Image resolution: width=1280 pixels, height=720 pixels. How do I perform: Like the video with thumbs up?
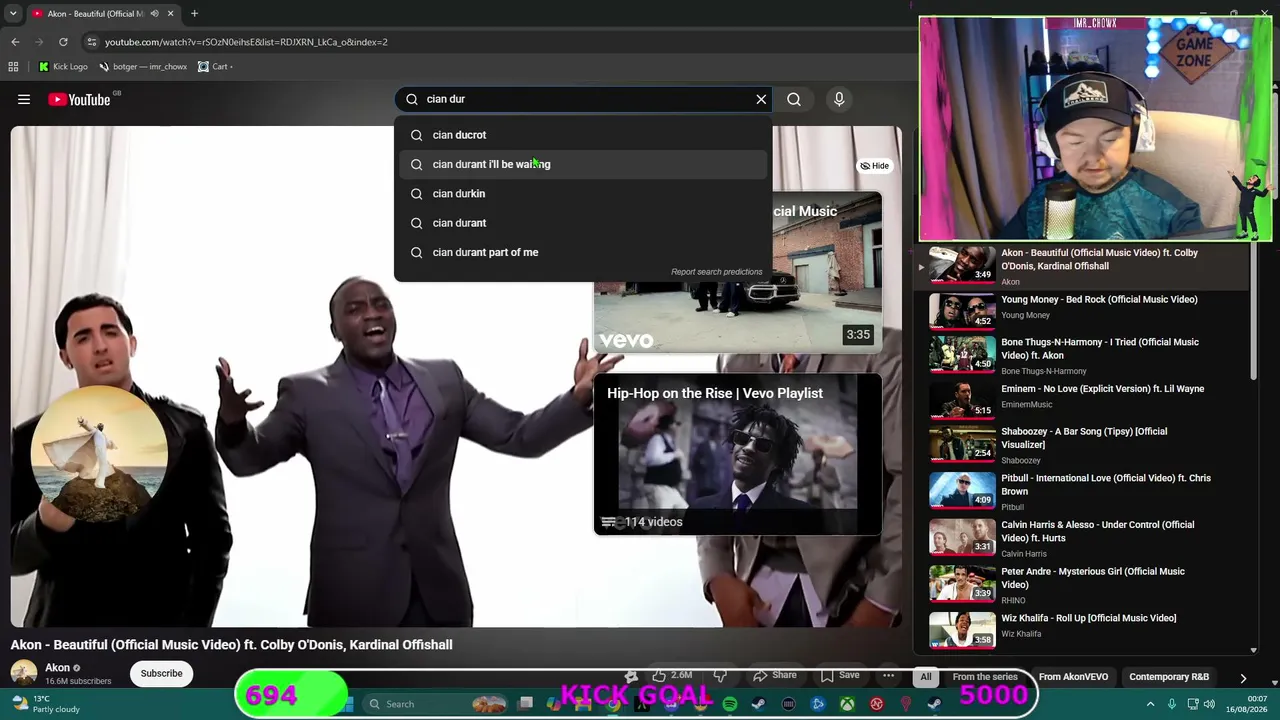coord(672,675)
